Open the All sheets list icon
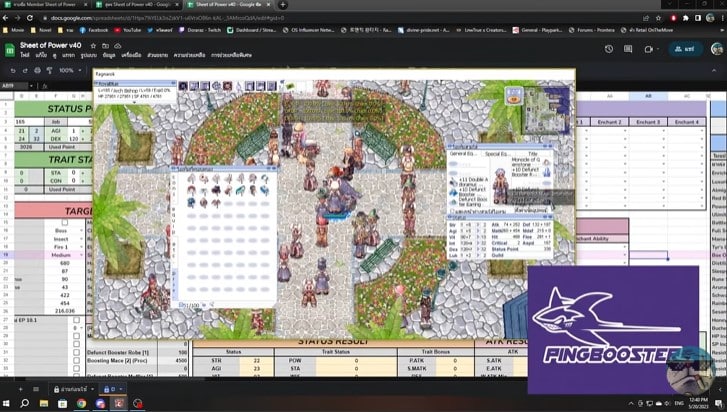This screenshot has height=412, width=727. 36,389
